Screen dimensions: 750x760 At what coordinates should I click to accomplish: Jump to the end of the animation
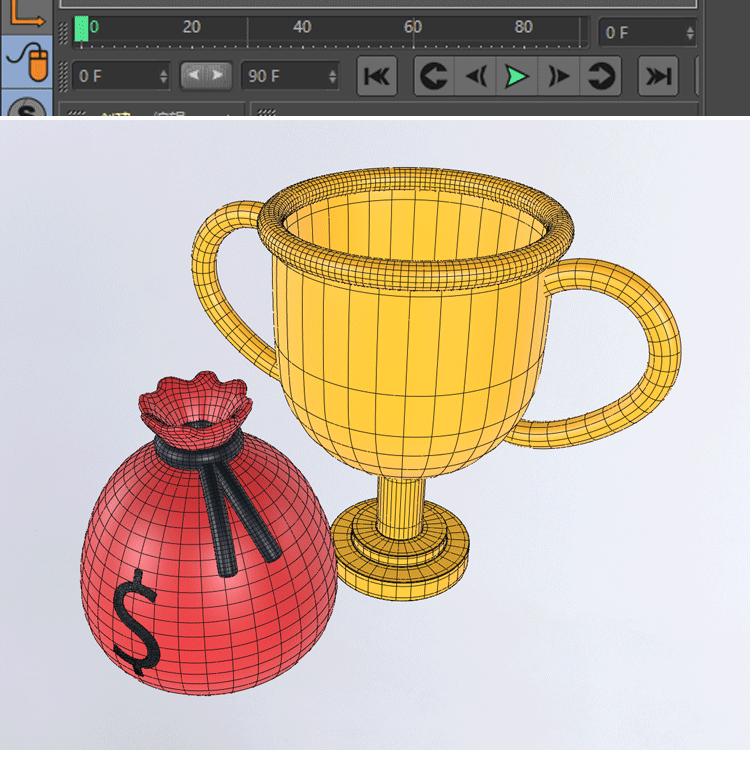(657, 77)
